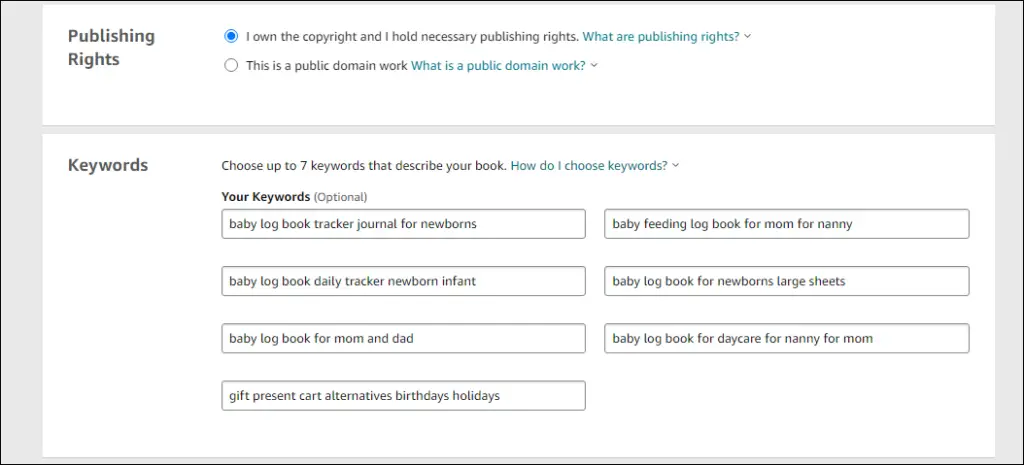Click the 'baby log book tracker journal for newborns' field
This screenshot has height=465, width=1024.
tap(404, 224)
